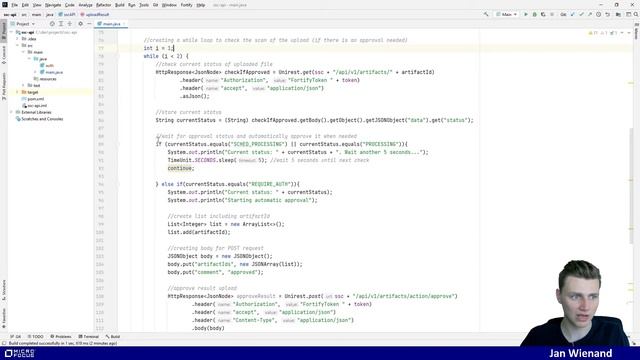
Task: Open Main run configuration dropdown
Action: (507, 14)
